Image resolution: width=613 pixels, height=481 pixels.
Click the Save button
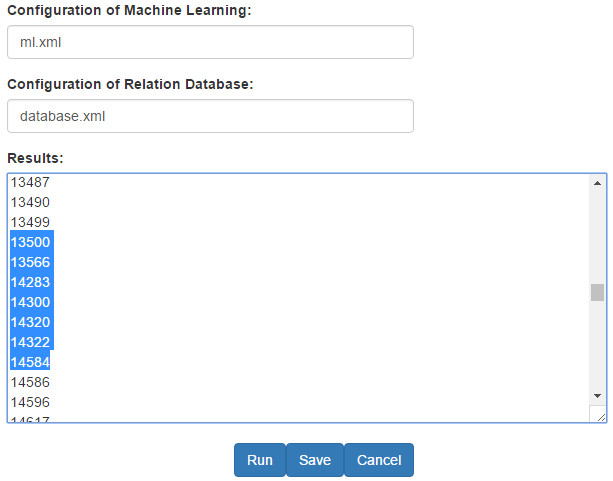point(315,460)
